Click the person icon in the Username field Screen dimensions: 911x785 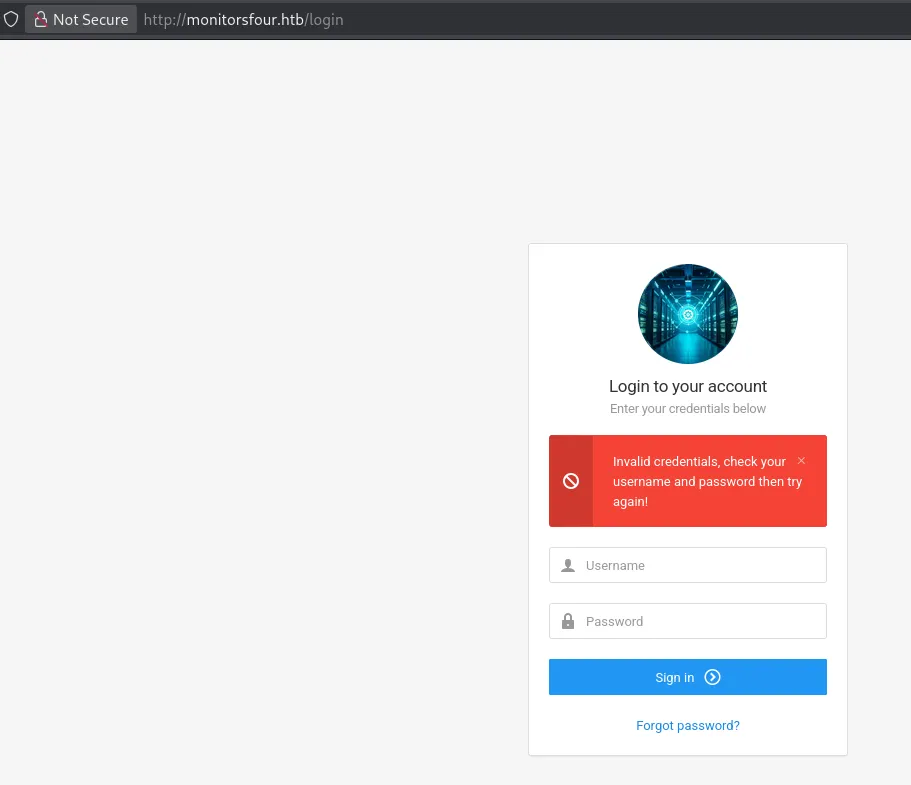[x=568, y=566]
